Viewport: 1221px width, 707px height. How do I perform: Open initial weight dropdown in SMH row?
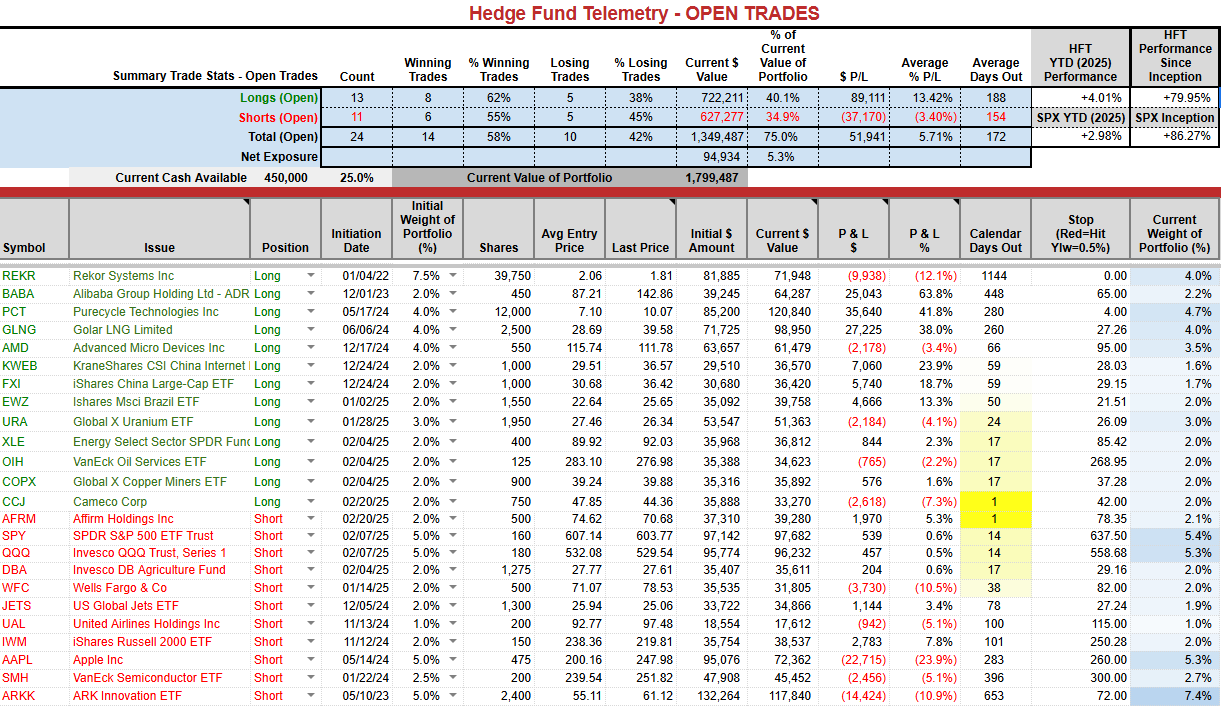click(454, 679)
